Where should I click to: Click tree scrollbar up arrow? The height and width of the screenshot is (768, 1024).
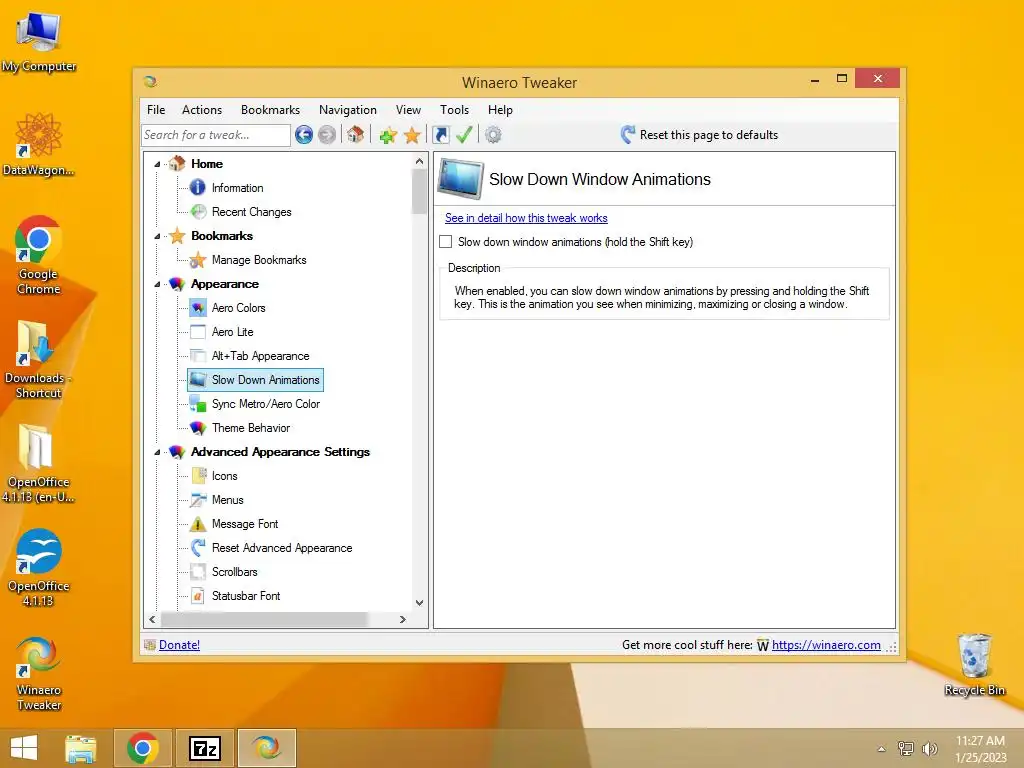tap(419, 161)
